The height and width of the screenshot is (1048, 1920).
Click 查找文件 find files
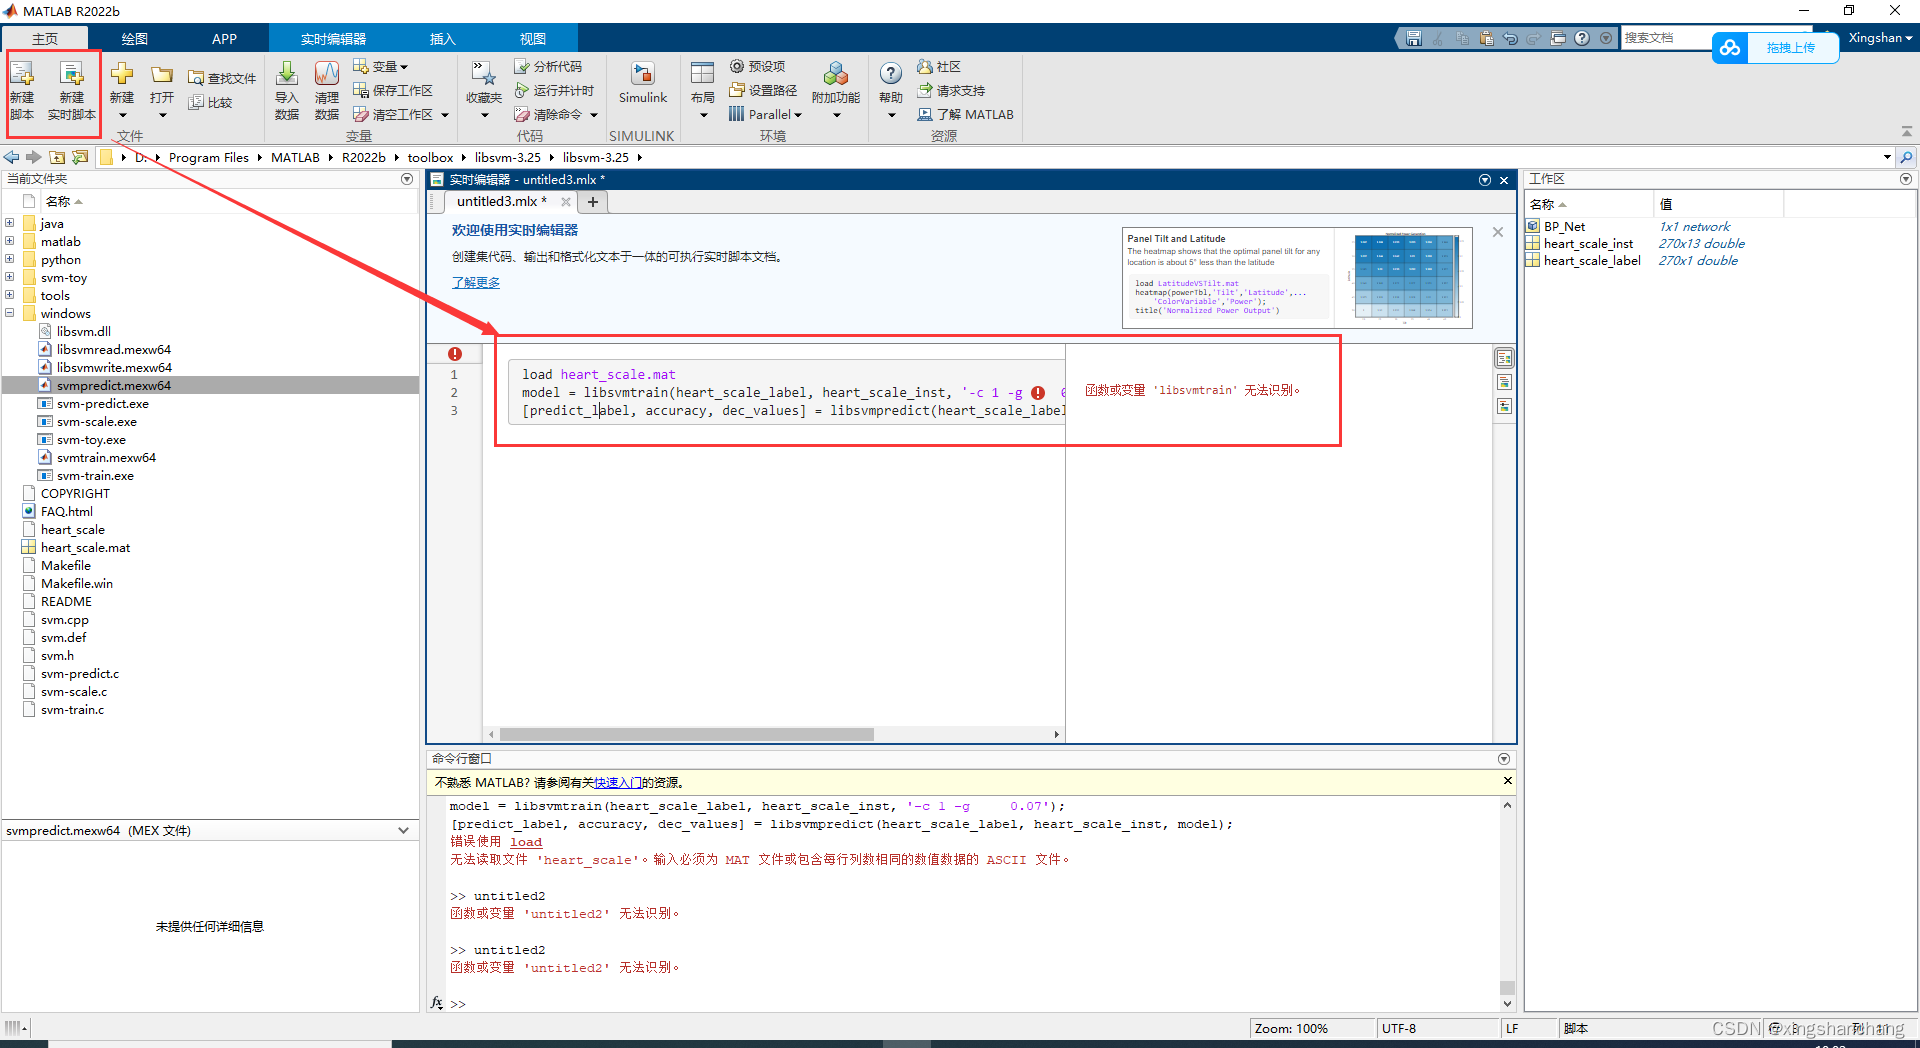coord(222,78)
